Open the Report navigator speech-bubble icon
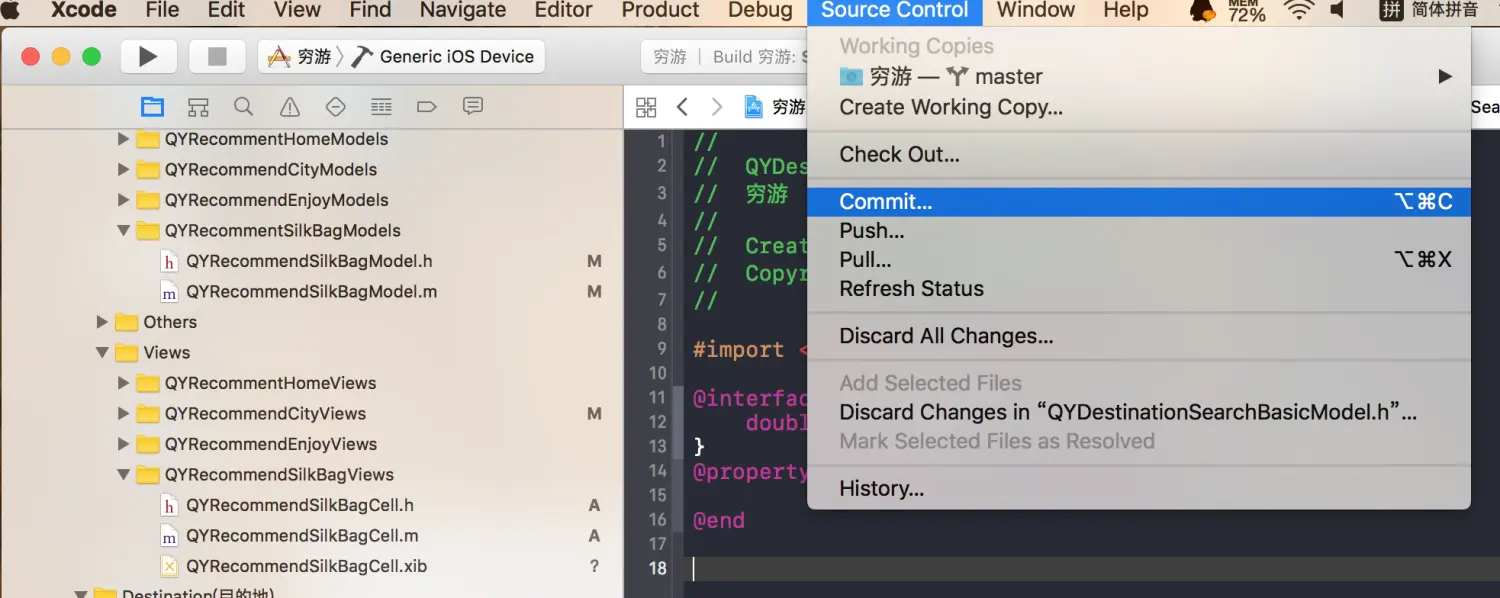The height and width of the screenshot is (598, 1500). pos(473,106)
